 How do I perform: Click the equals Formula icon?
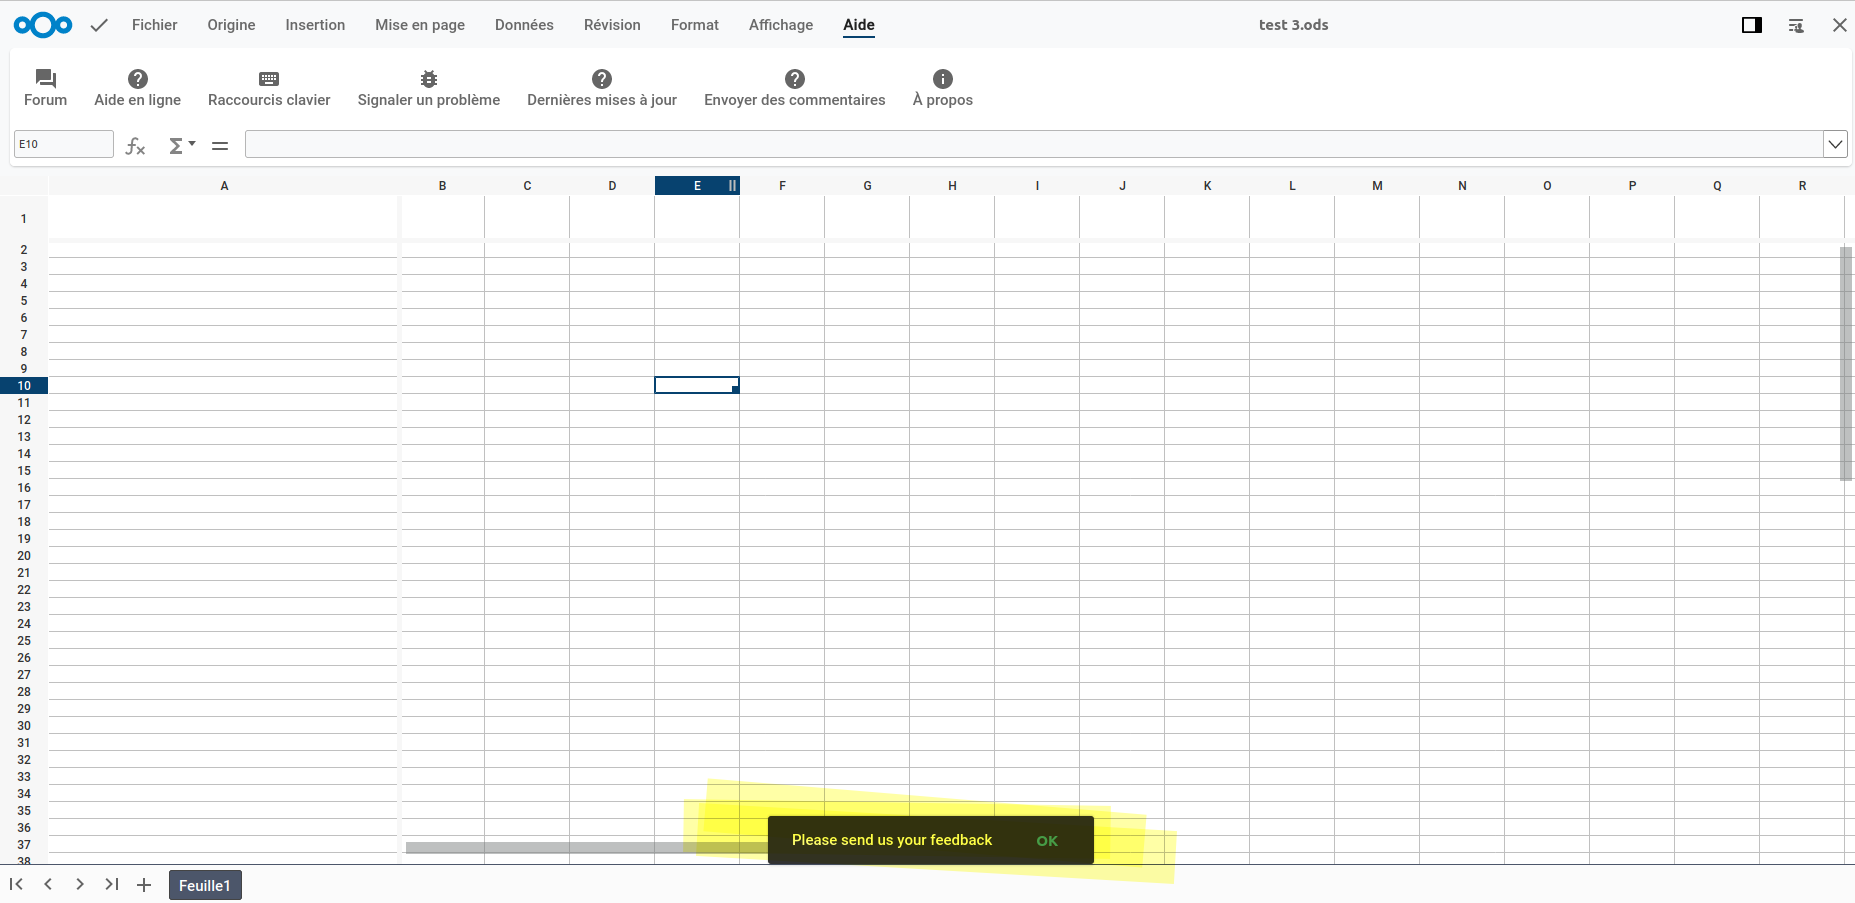point(220,146)
